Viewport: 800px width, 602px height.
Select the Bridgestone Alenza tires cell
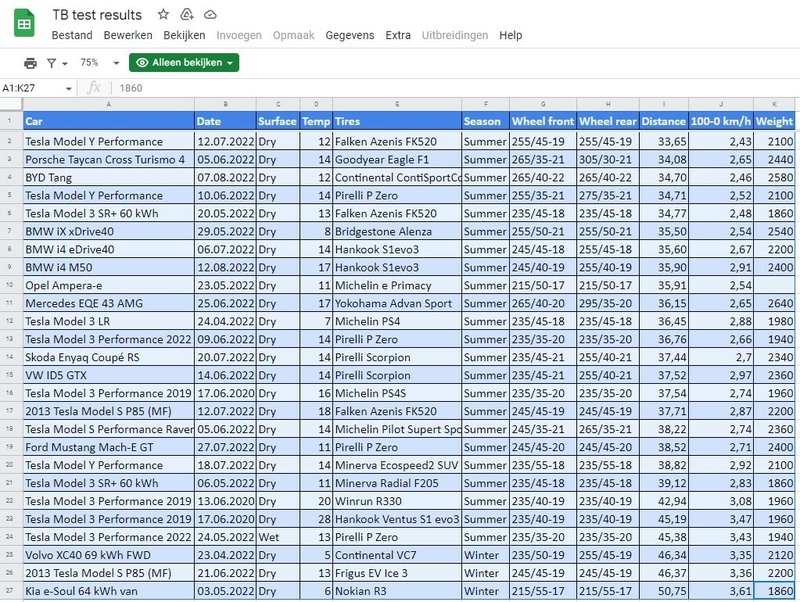(x=397, y=232)
